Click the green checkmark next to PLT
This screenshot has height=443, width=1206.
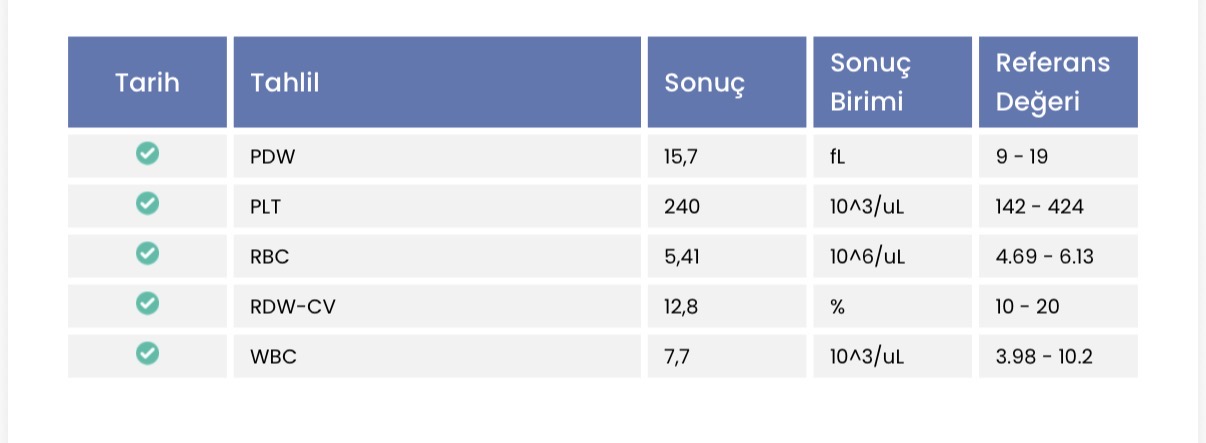(147, 204)
